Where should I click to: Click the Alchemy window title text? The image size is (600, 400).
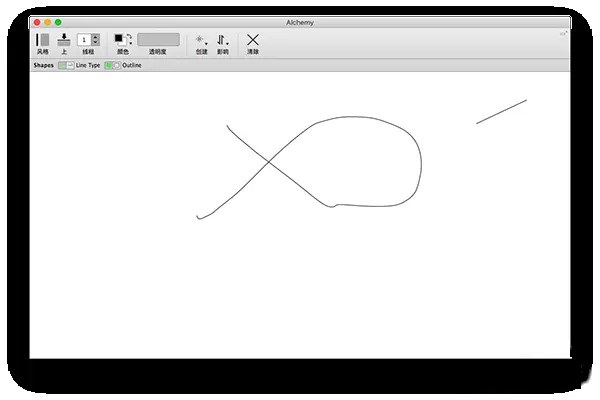click(300, 21)
